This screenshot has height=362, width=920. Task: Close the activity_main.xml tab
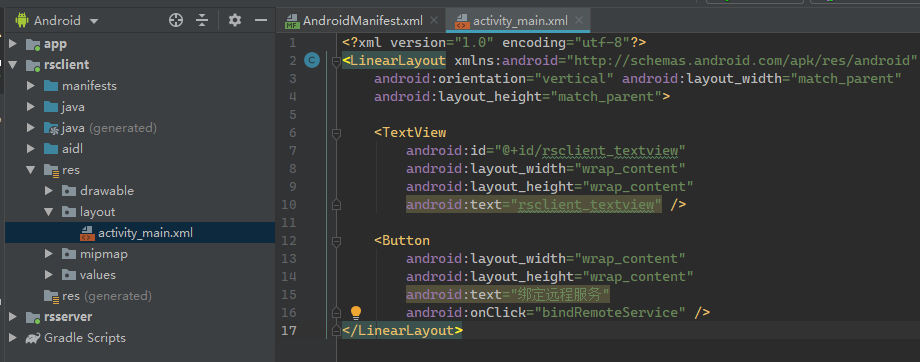pos(579,20)
